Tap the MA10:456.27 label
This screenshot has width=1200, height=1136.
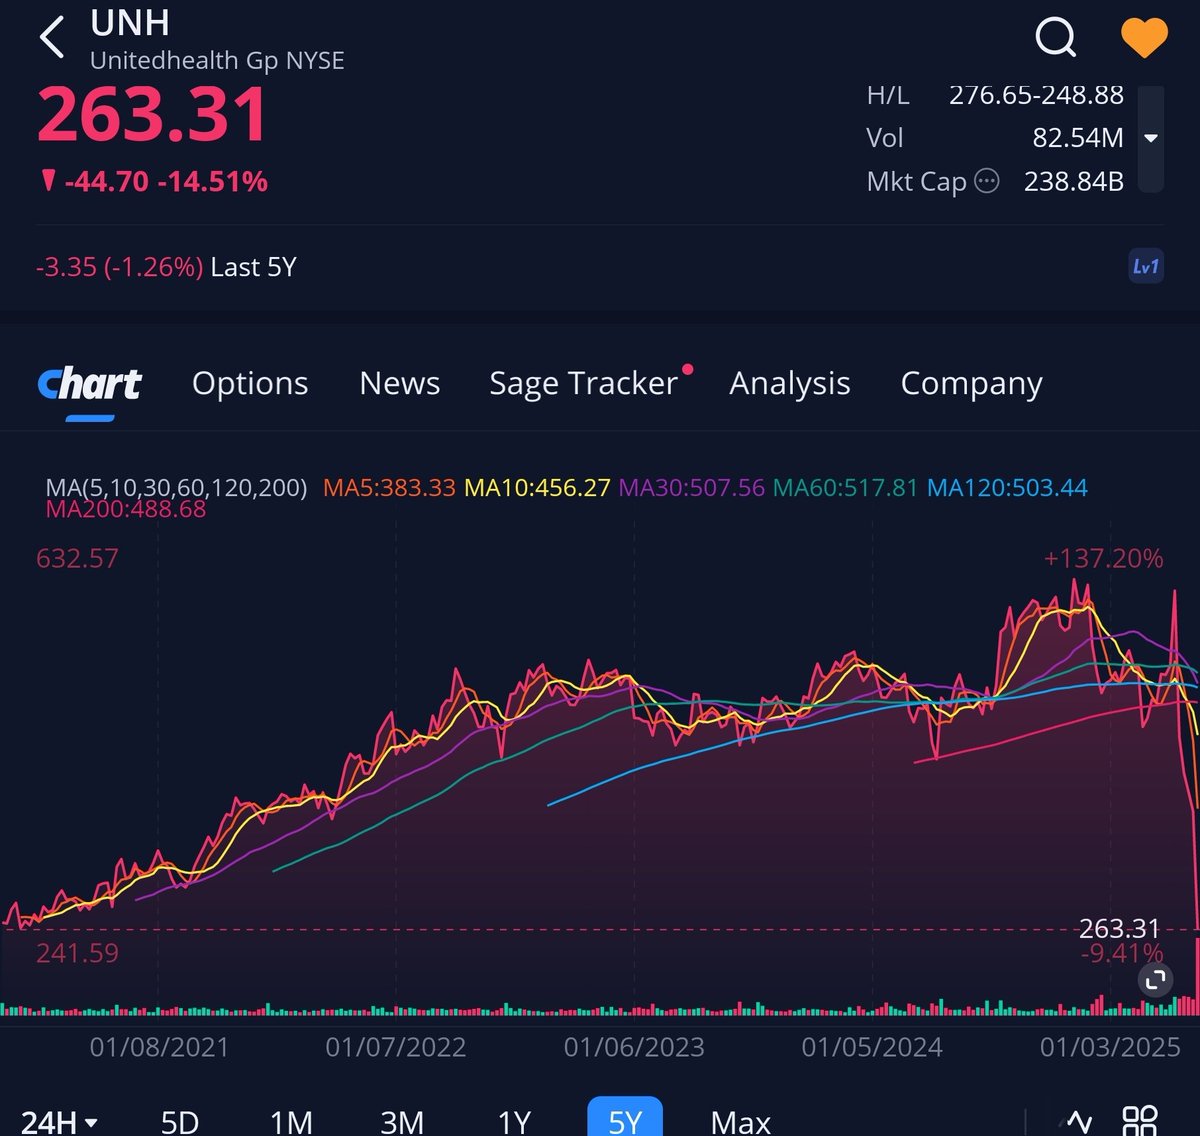tap(538, 487)
